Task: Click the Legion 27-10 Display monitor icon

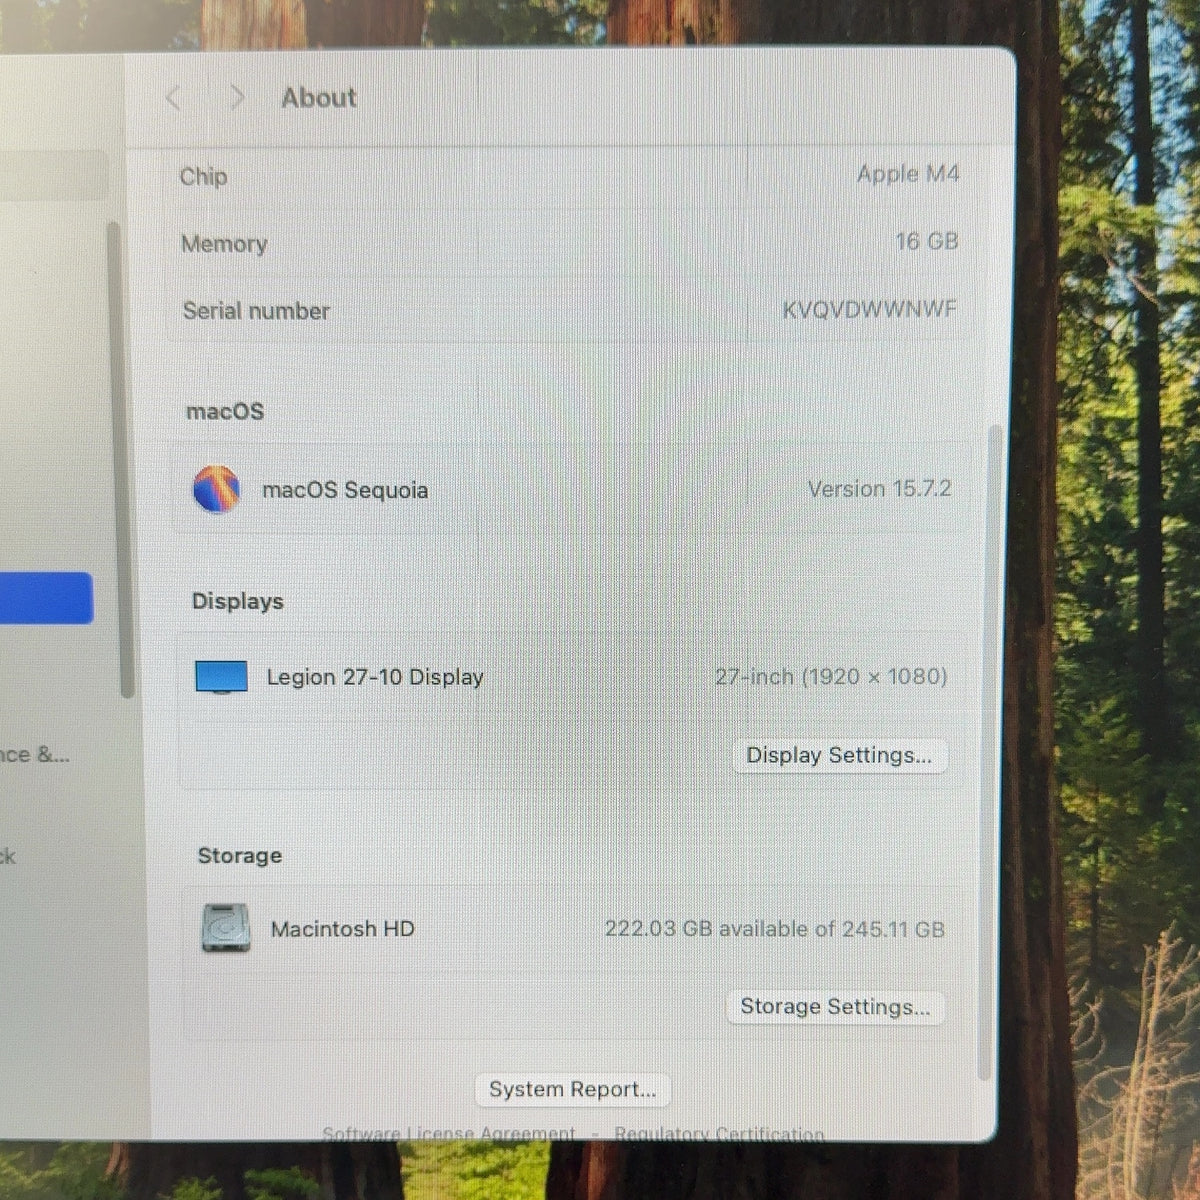Action: tap(221, 677)
